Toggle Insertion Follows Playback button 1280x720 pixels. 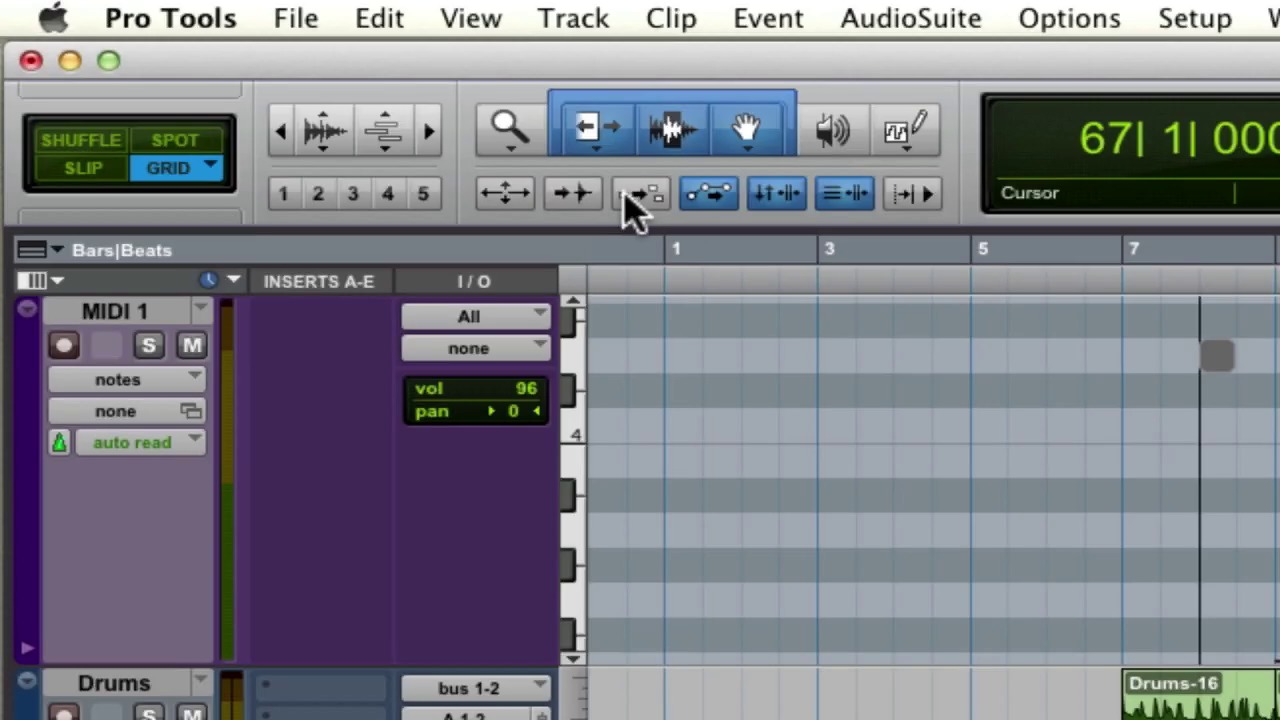click(x=913, y=194)
